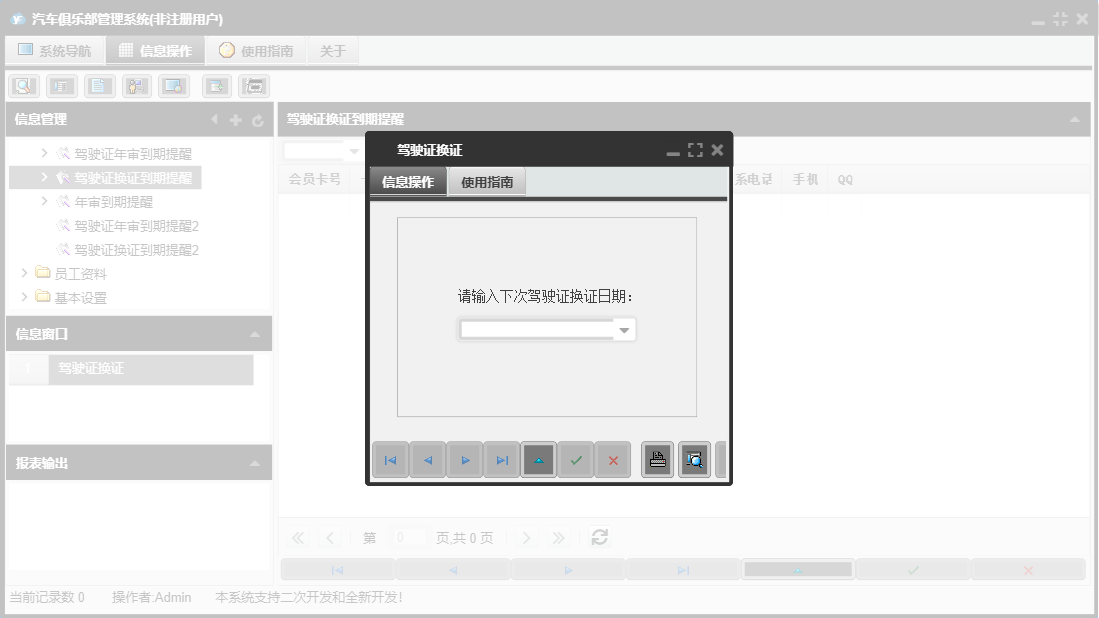Image resolution: width=1099 pixels, height=618 pixels.
Task: Switch to the 使用指南 tab in the dialog
Action: (489, 183)
